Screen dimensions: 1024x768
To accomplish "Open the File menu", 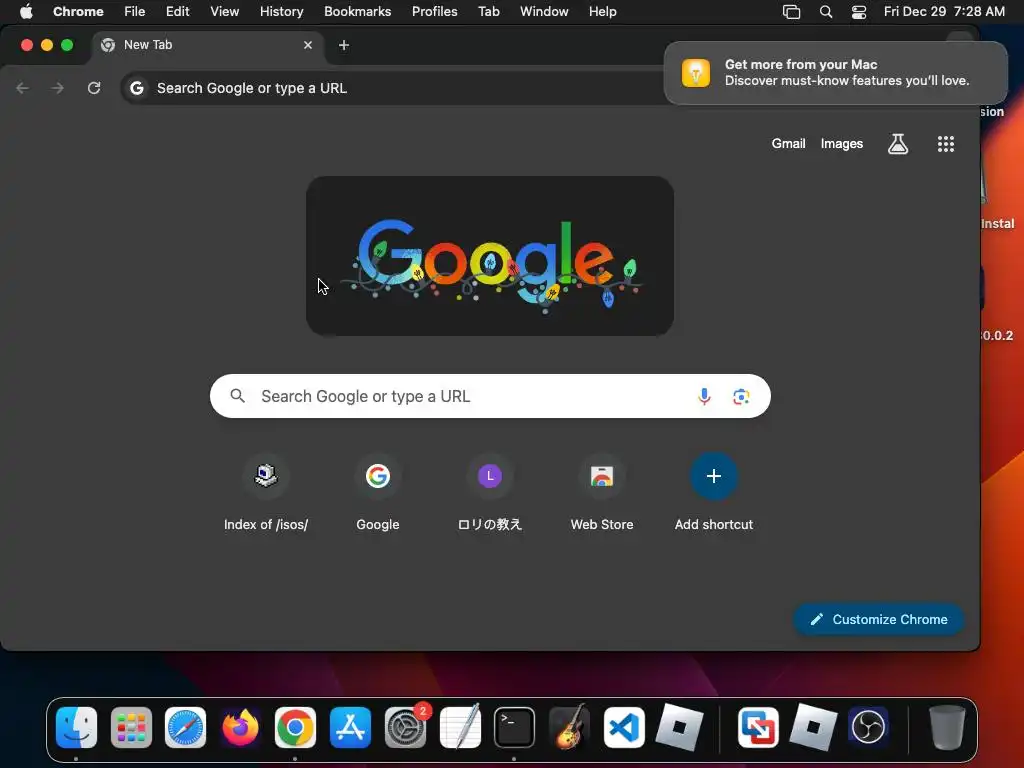I will tap(135, 11).
